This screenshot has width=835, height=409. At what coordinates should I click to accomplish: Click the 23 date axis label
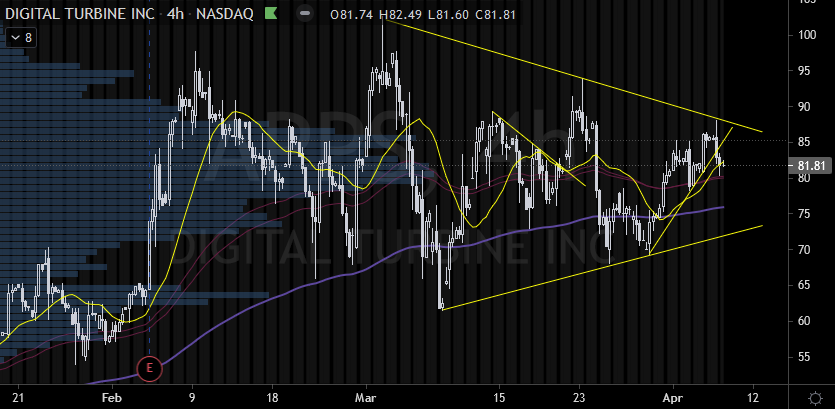(x=579, y=398)
